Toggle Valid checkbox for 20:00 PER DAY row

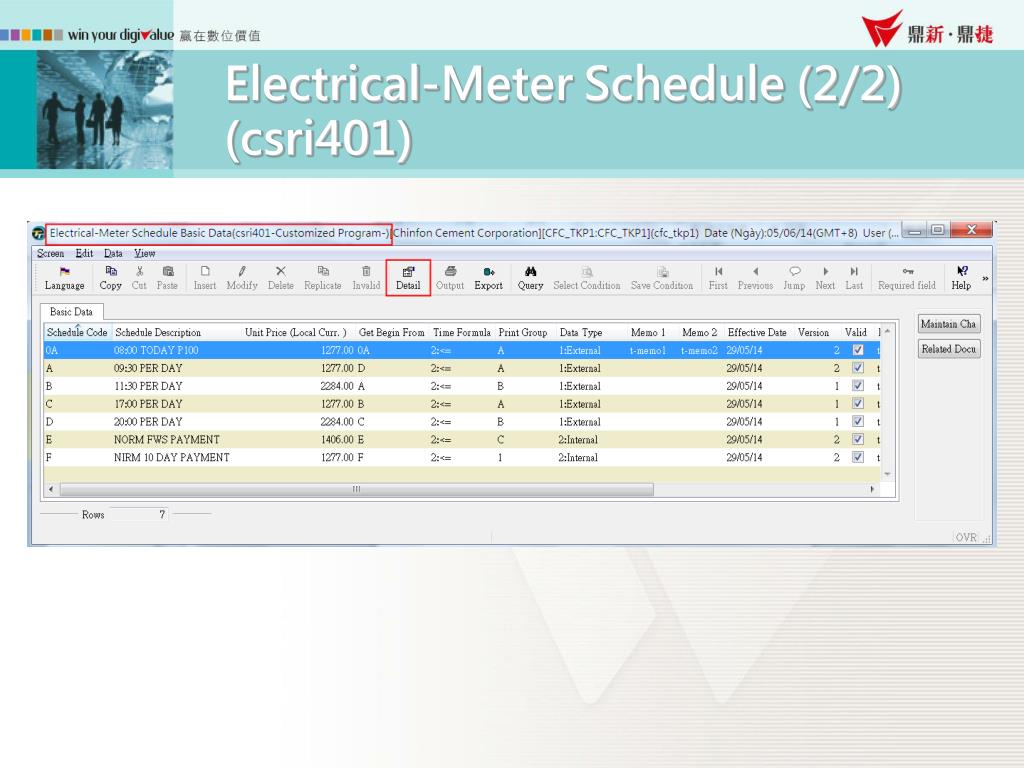click(857, 421)
